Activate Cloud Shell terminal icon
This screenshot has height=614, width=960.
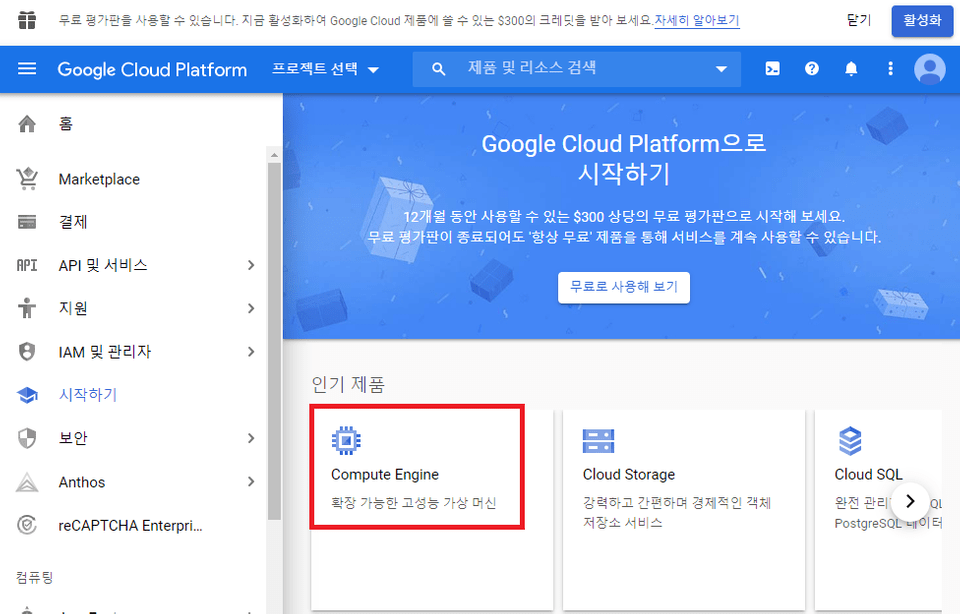[x=772, y=69]
